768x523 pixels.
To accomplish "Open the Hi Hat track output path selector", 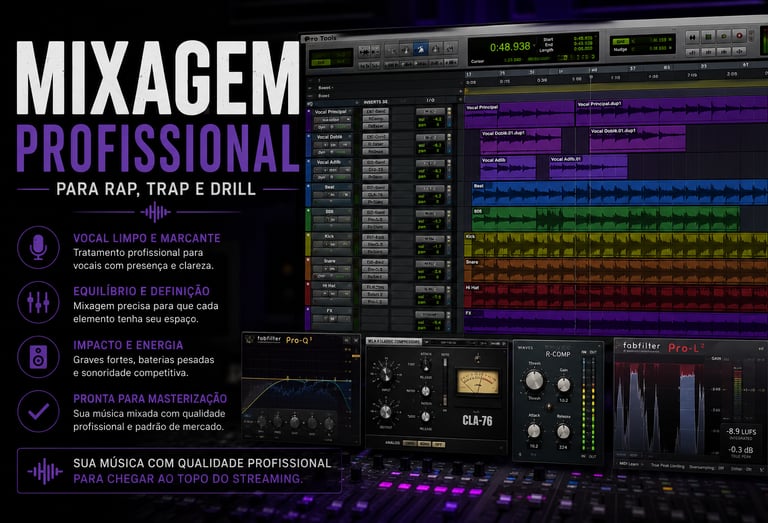I will coord(430,289).
